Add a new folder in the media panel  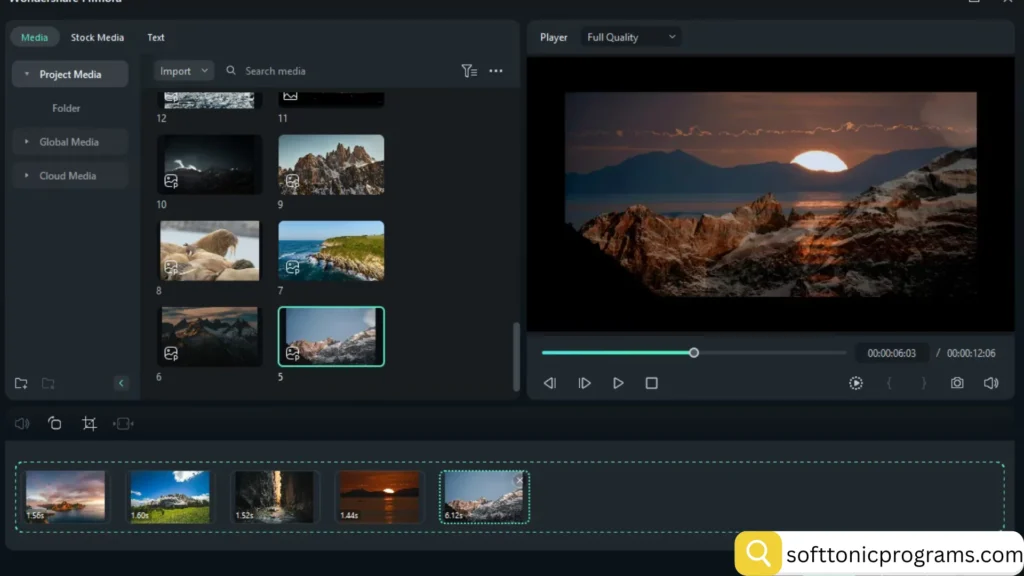21,383
